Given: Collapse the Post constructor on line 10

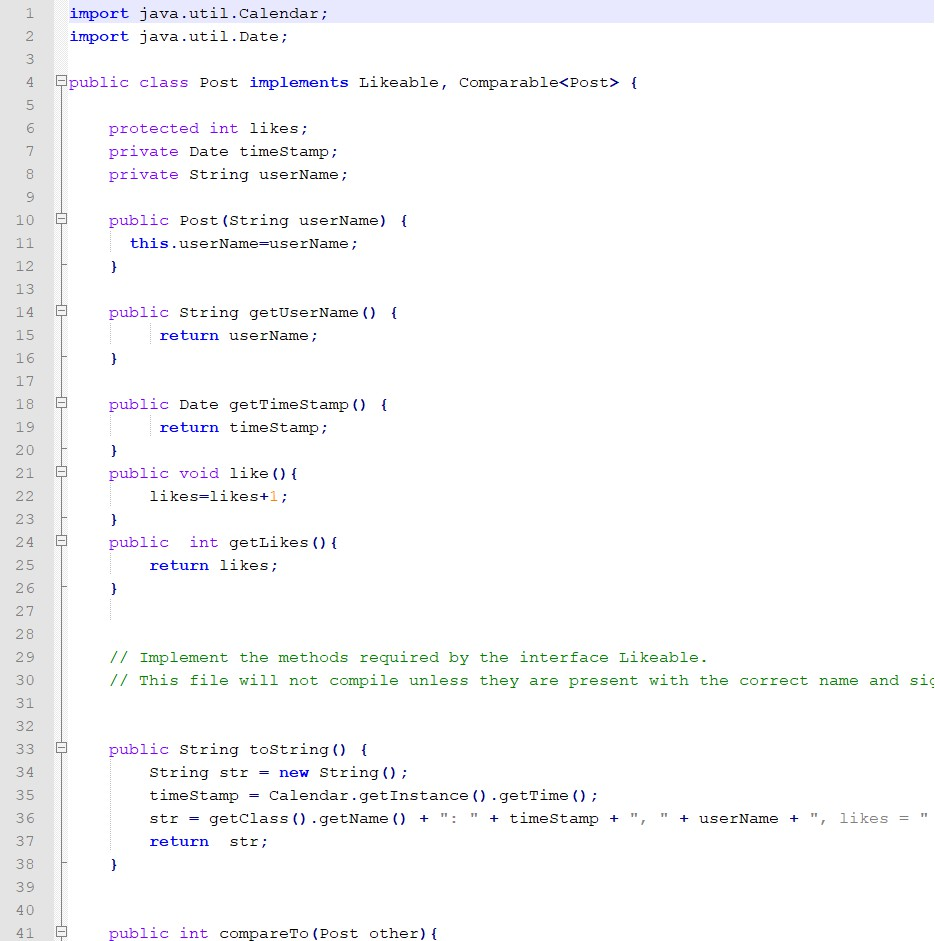Looking at the screenshot, I should point(61,220).
